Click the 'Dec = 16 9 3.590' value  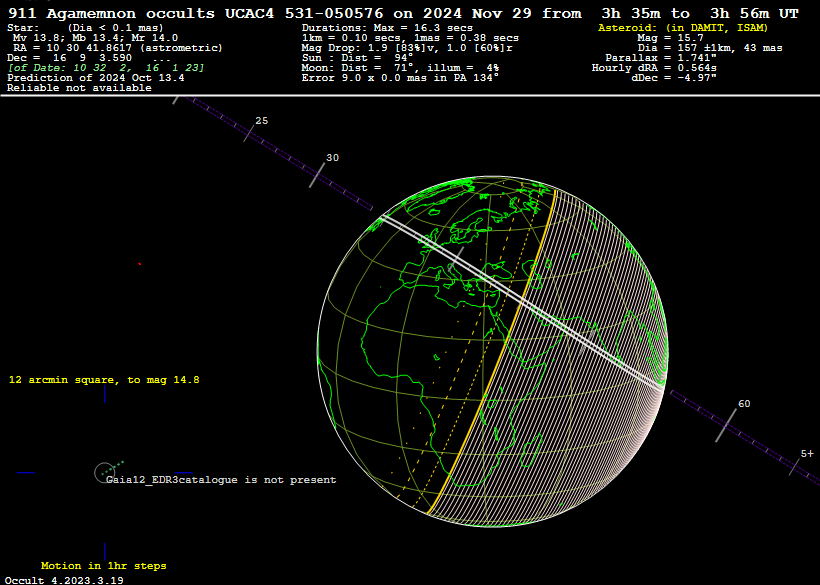[x=70, y=58]
